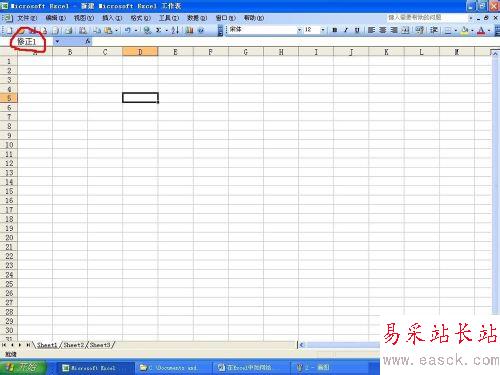Toggle Italic formatting
The height and width of the screenshot is (375, 500).
coord(346,30)
